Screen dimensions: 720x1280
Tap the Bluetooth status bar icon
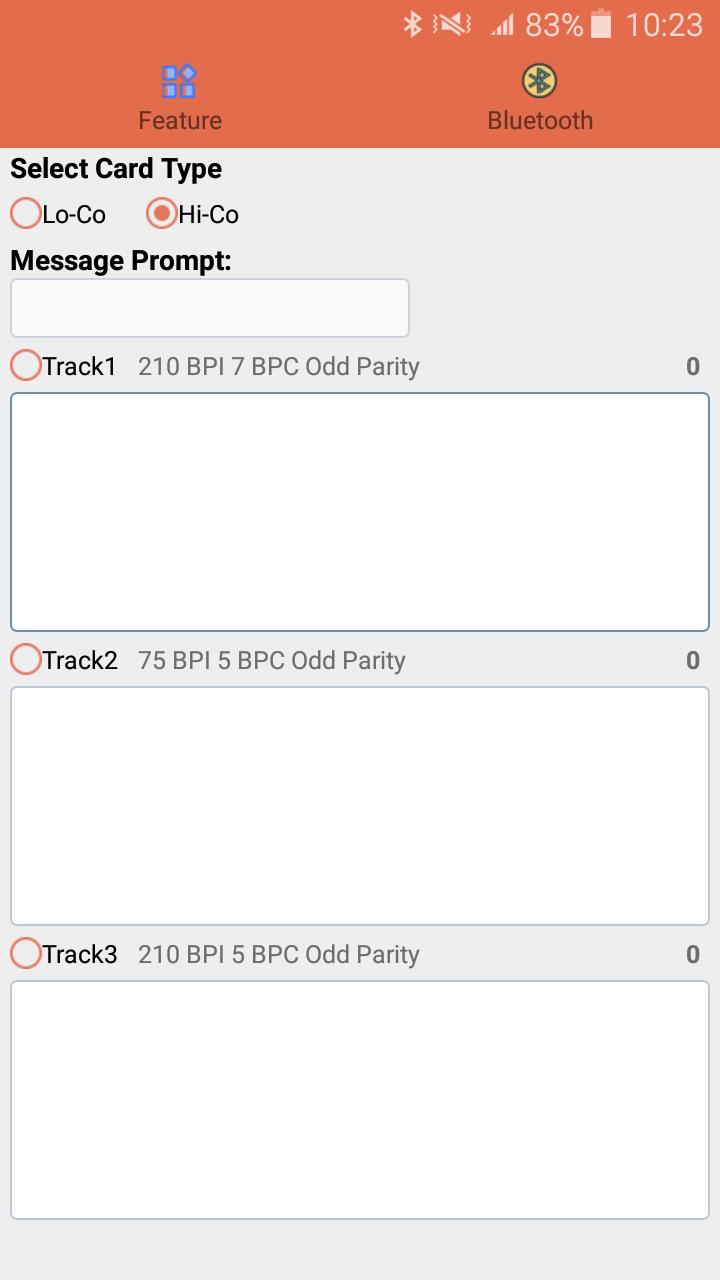coord(412,24)
